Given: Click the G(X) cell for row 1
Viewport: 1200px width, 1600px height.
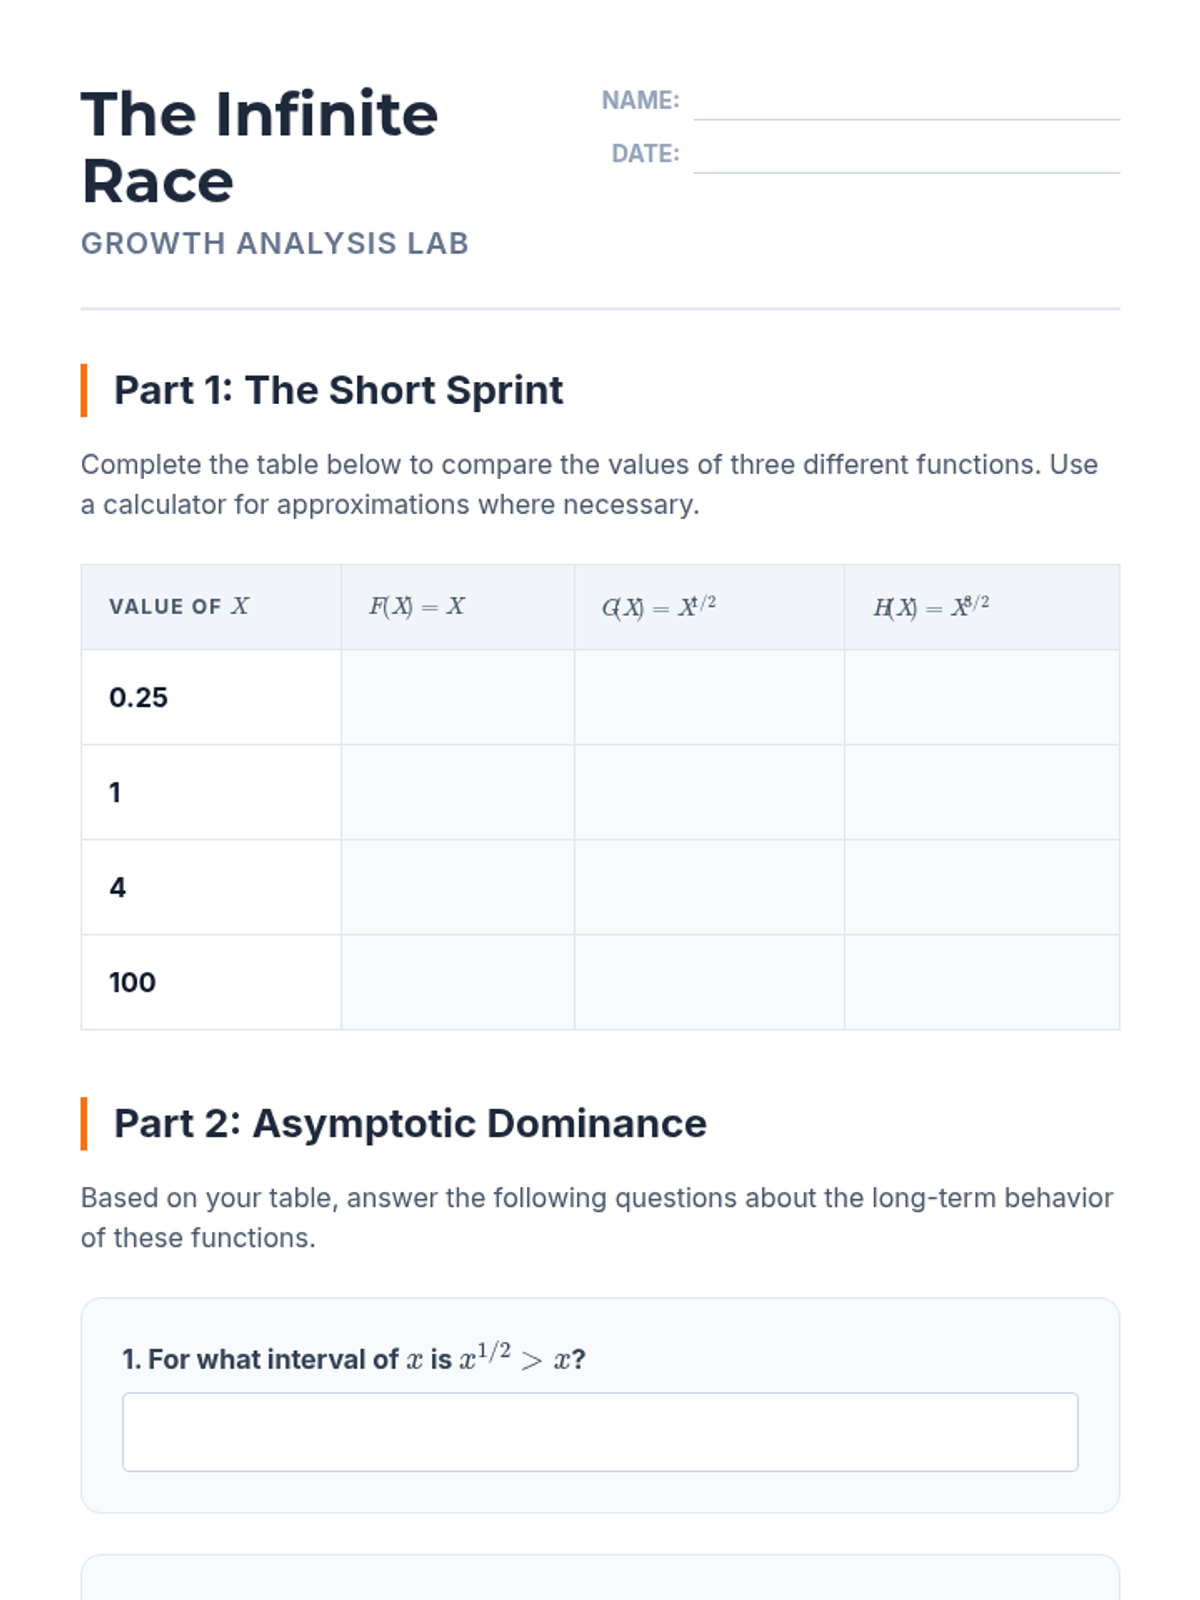Looking at the screenshot, I should coord(709,792).
